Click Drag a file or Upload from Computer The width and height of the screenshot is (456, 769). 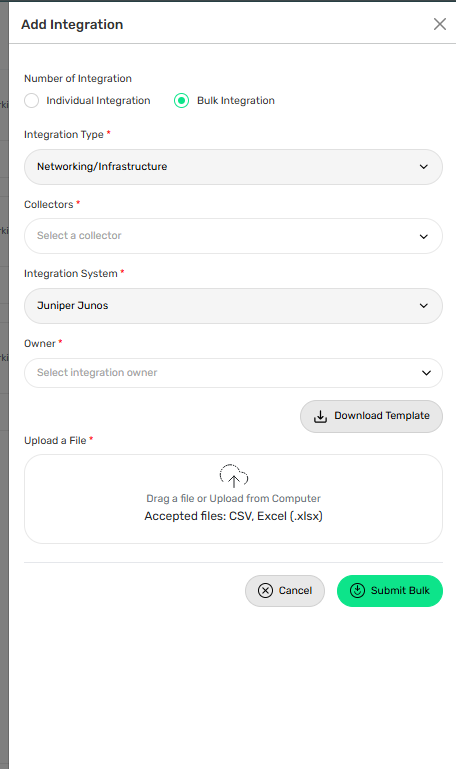(233, 498)
